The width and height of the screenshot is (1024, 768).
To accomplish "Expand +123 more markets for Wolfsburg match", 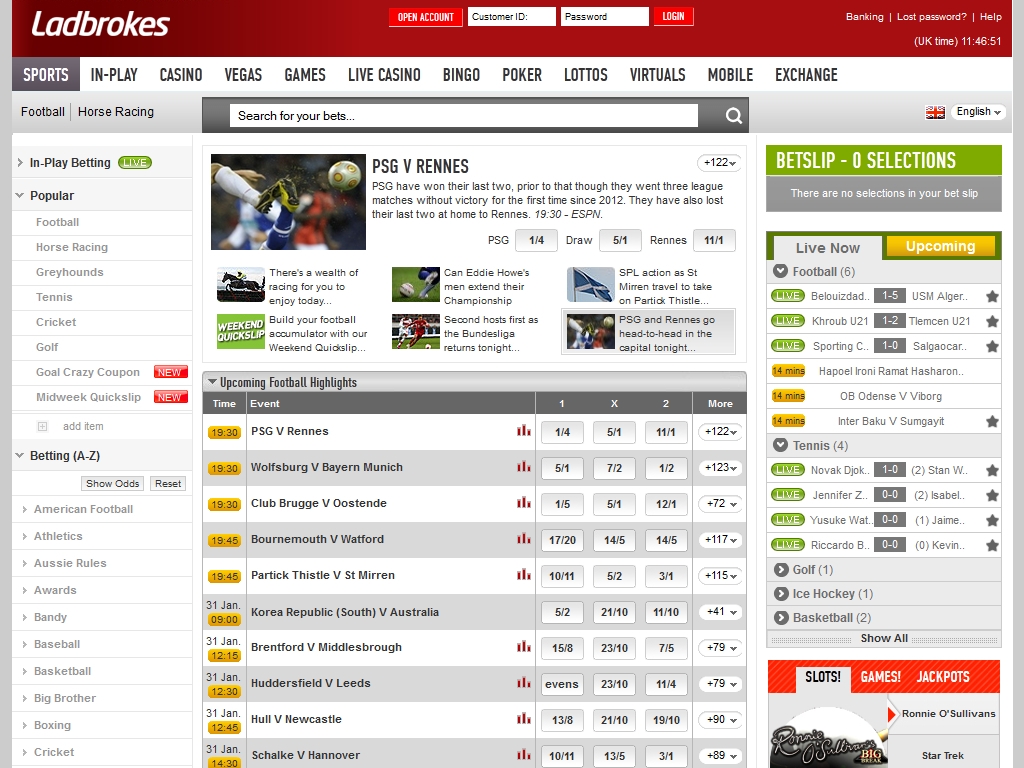I will click(720, 468).
